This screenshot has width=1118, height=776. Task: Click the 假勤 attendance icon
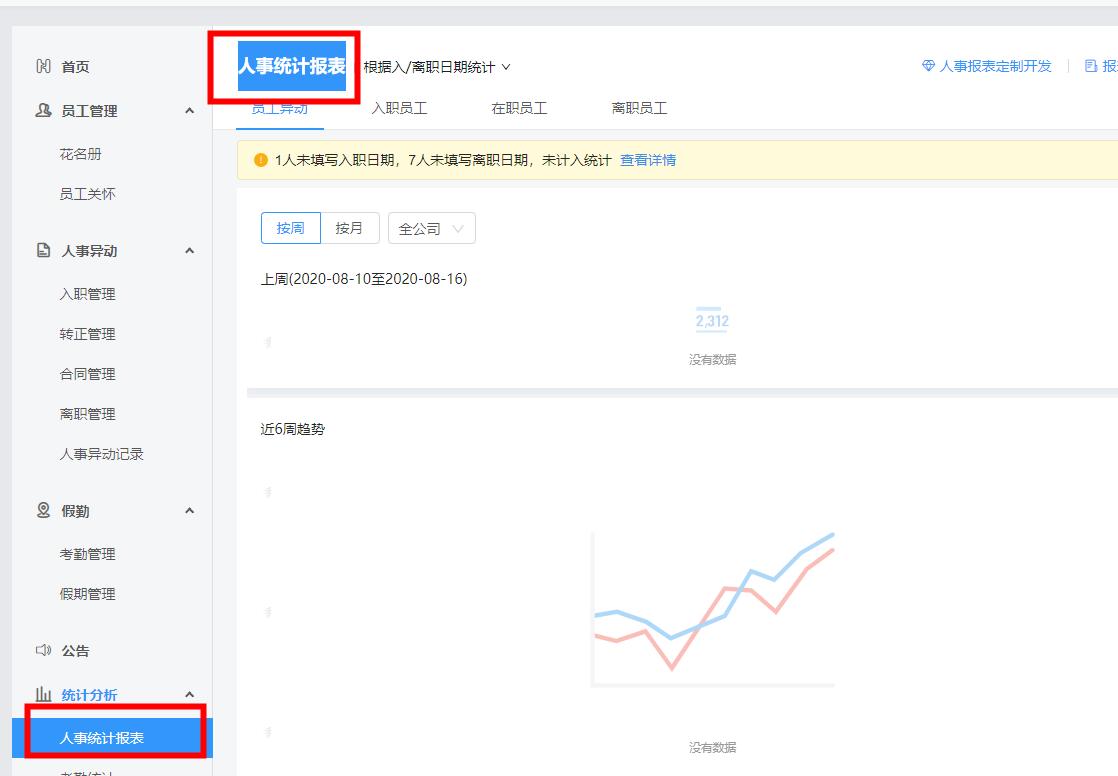(42, 511)
